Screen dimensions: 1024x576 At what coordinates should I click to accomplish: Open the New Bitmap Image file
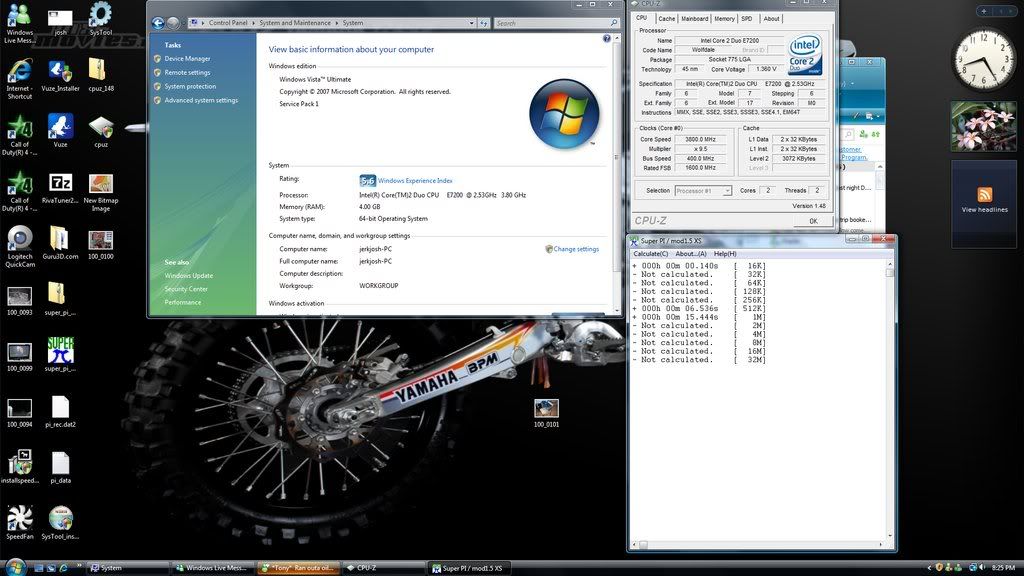click(101, 192)
